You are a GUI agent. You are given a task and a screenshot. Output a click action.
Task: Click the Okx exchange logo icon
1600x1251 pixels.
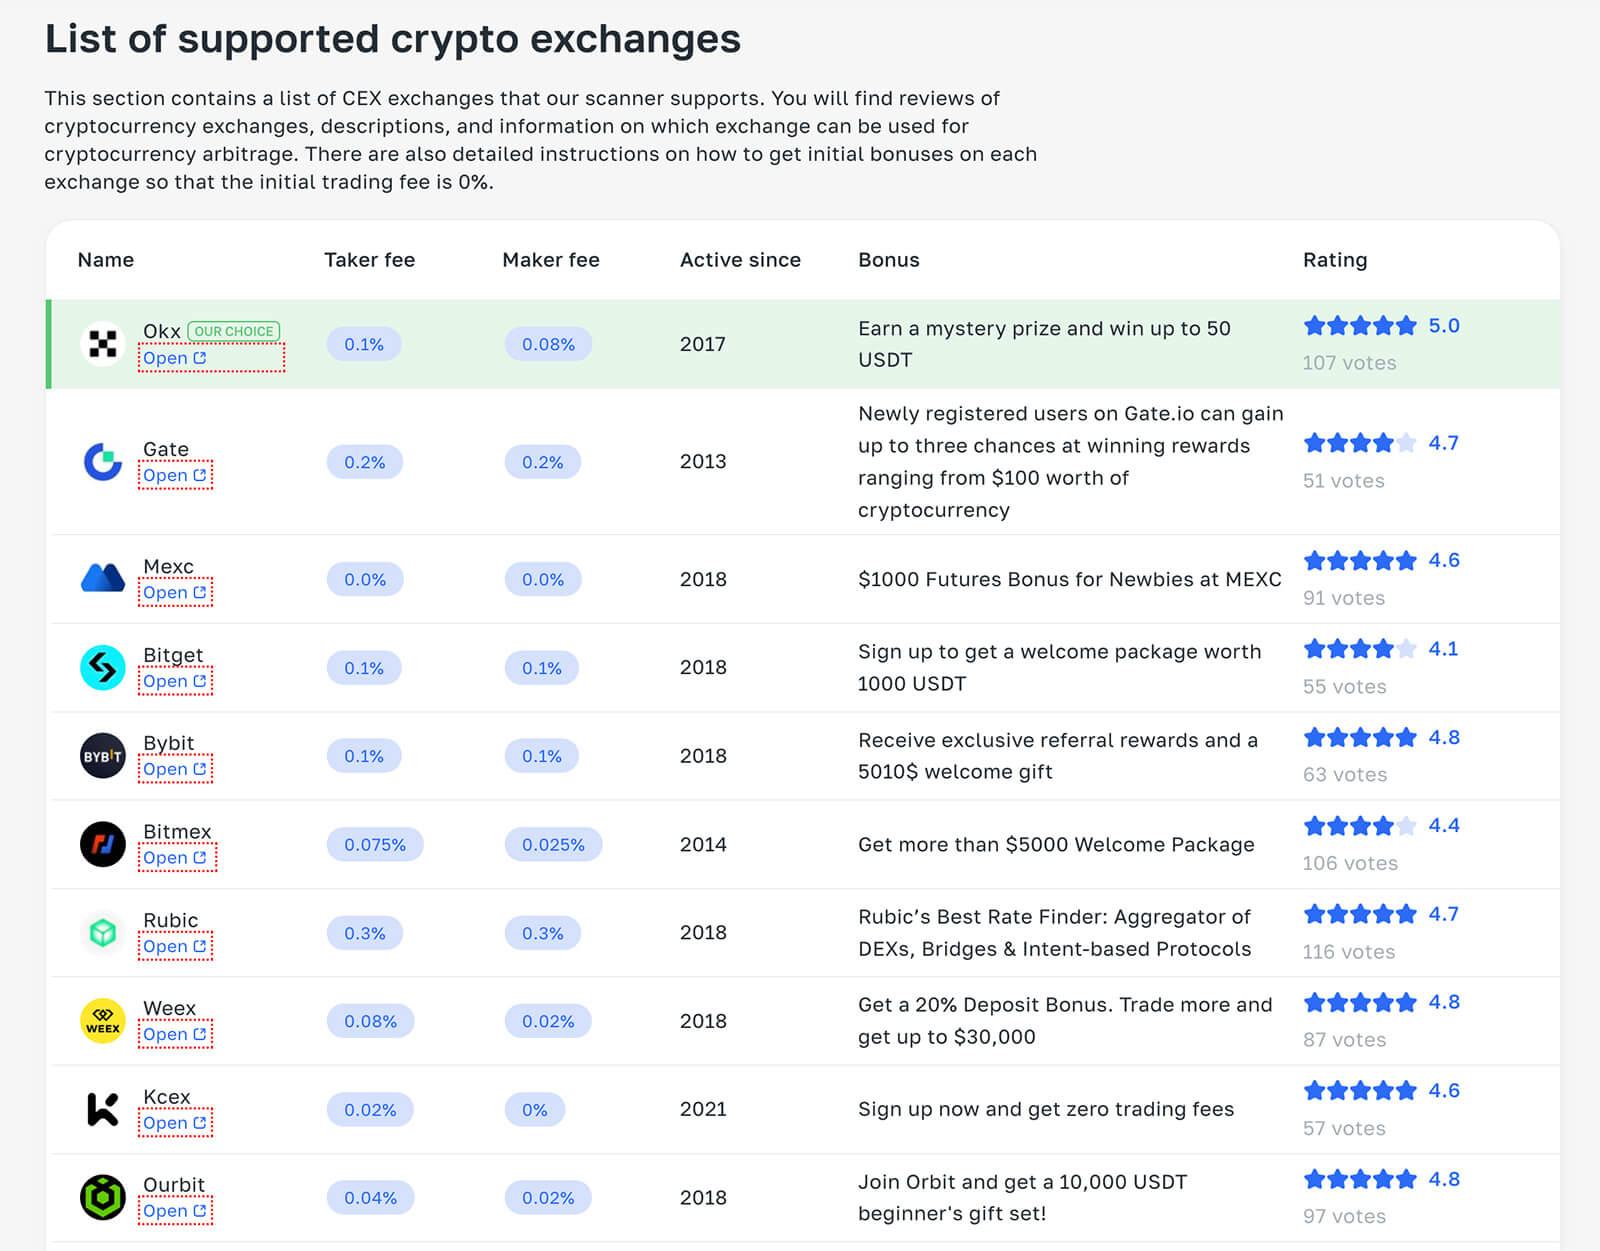(x=102, y=344)
